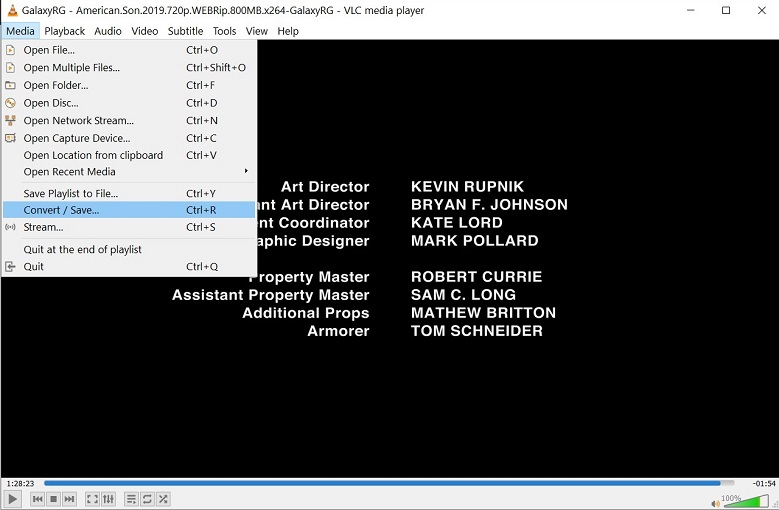Toggle loop repeat mode
The image size is (779, 510).
pos(147,499)
